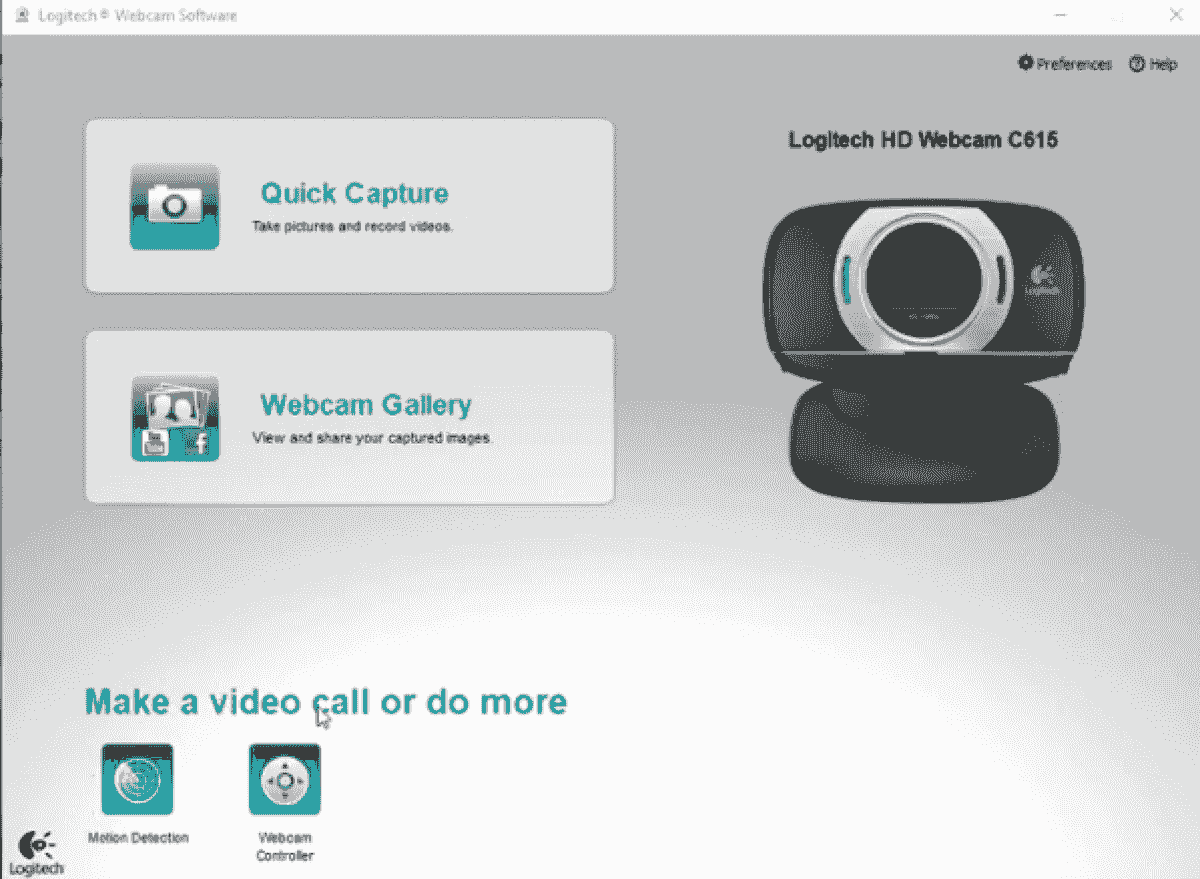This screenshot has width=1200, height=879.
Task: Click the Logitech logo in bottom corner
Action: click(x=37, y=852)
